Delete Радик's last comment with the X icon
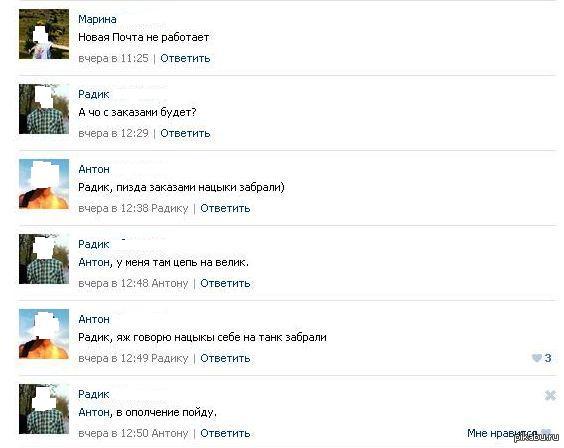564x448 pixels. point(550,396)
